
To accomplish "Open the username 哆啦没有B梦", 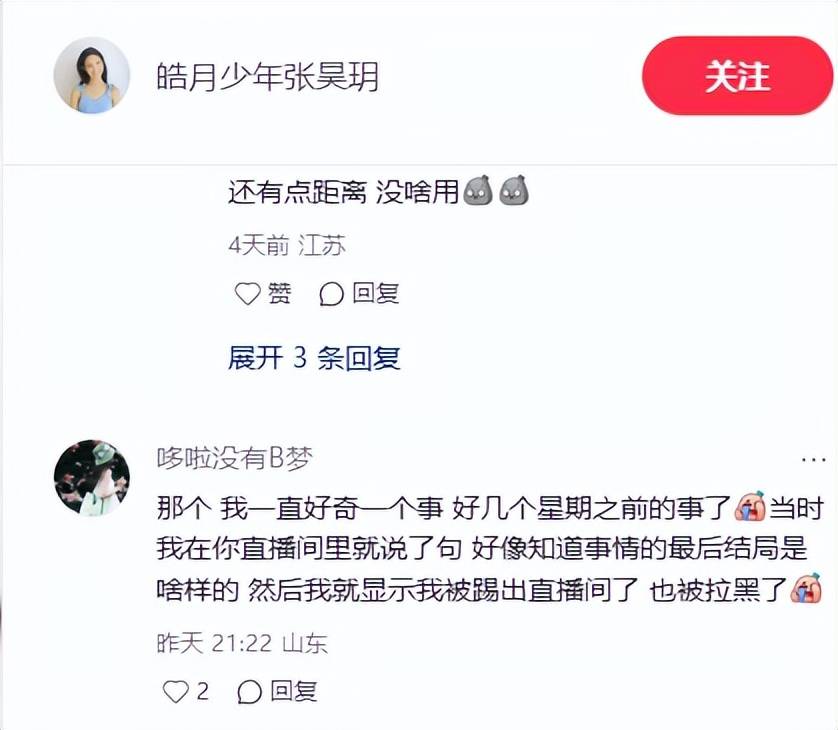I will click(x=235, y=458).
